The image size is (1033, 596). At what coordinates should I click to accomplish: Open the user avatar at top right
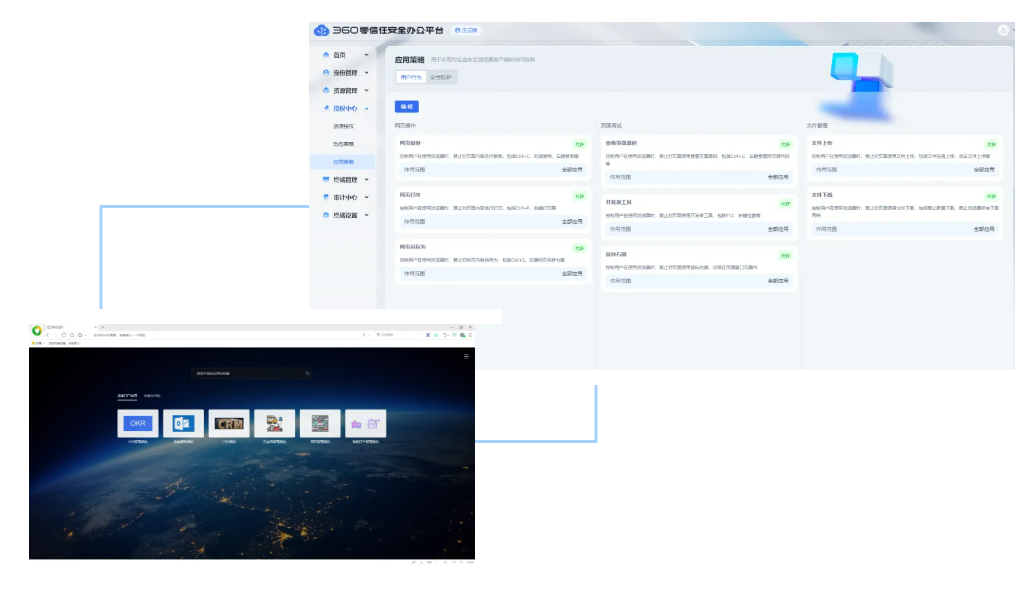(1003, 31)
